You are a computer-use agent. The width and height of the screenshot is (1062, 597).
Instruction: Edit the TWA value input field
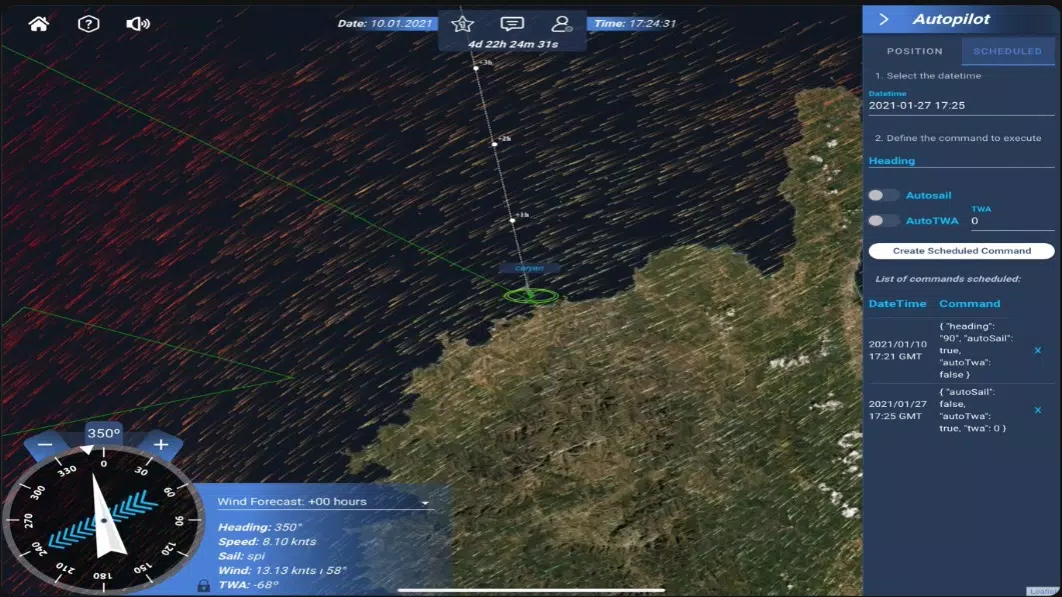click(x=1012, y=220)
